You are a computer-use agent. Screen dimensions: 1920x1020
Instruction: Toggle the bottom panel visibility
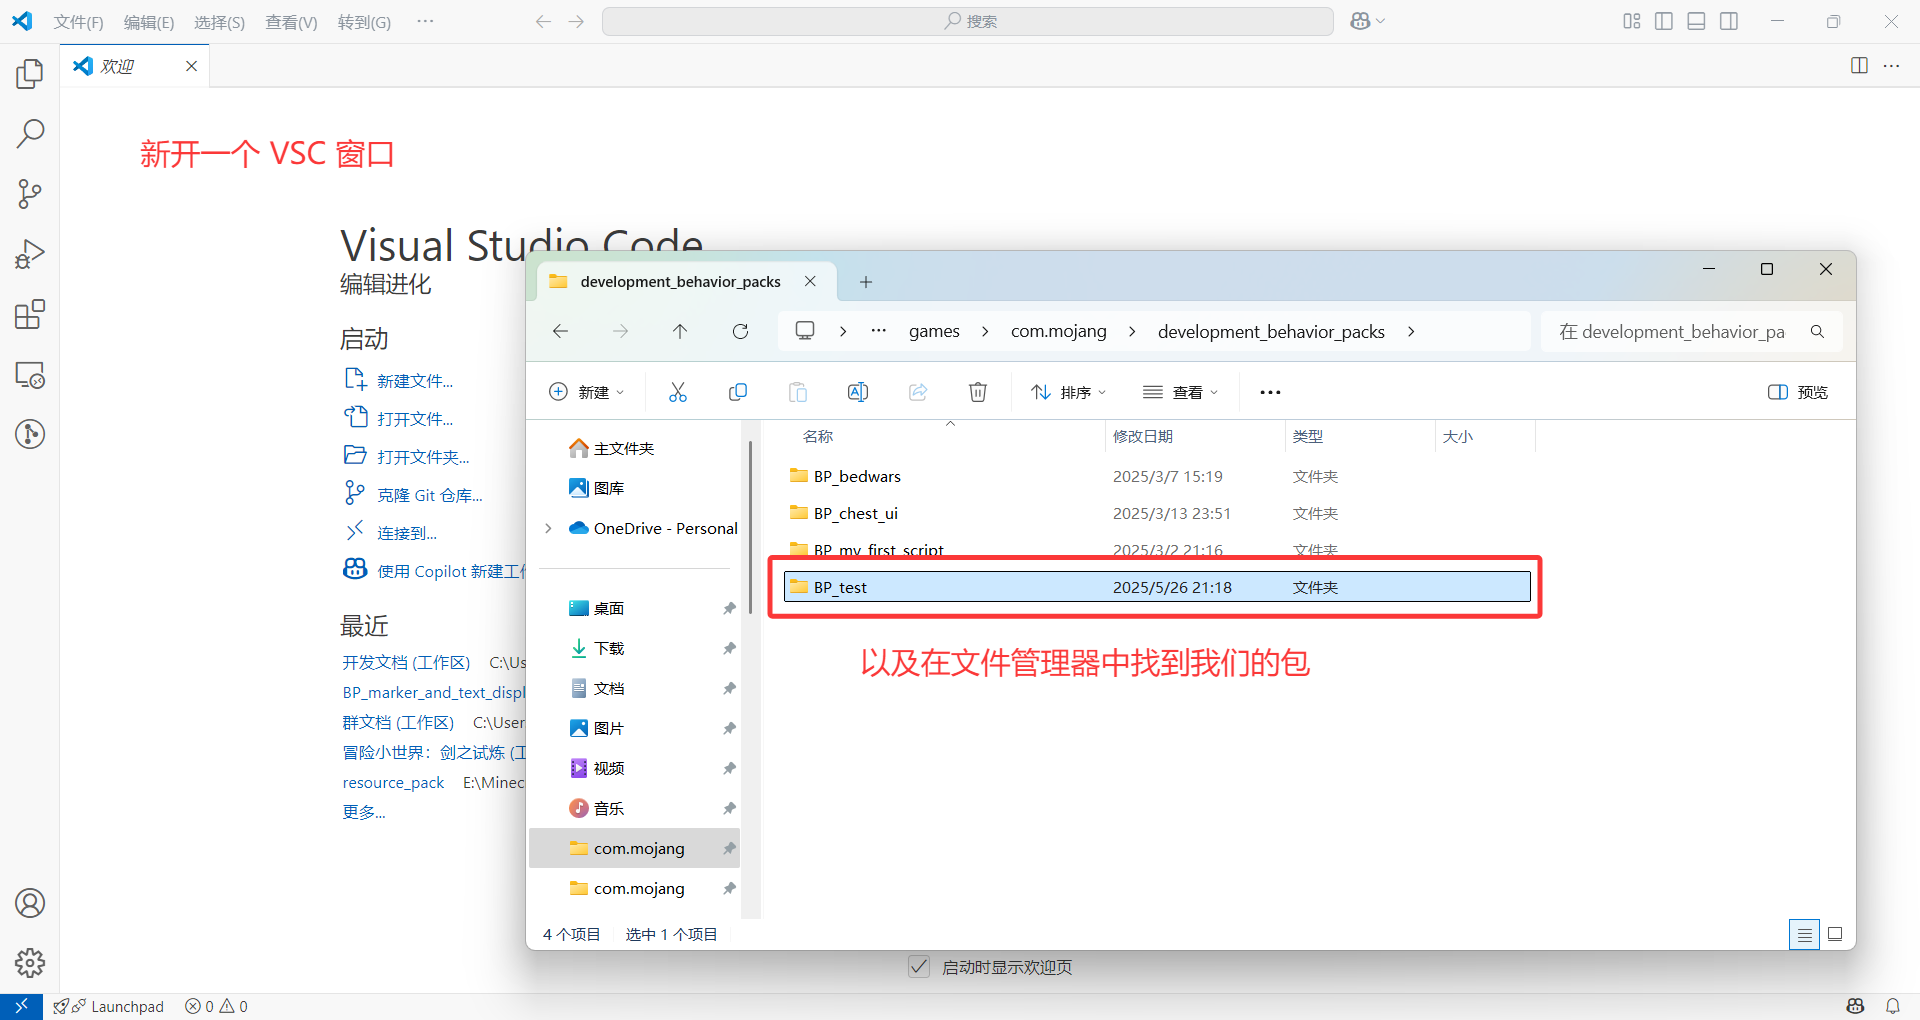point(1696,21)
